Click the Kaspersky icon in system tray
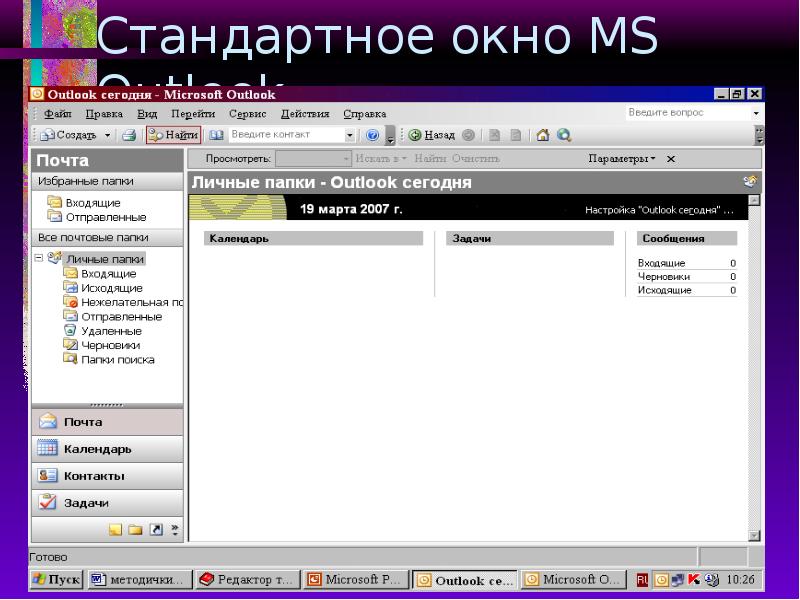800x600 pixels. pyautogui.click(x=694, y=580)
